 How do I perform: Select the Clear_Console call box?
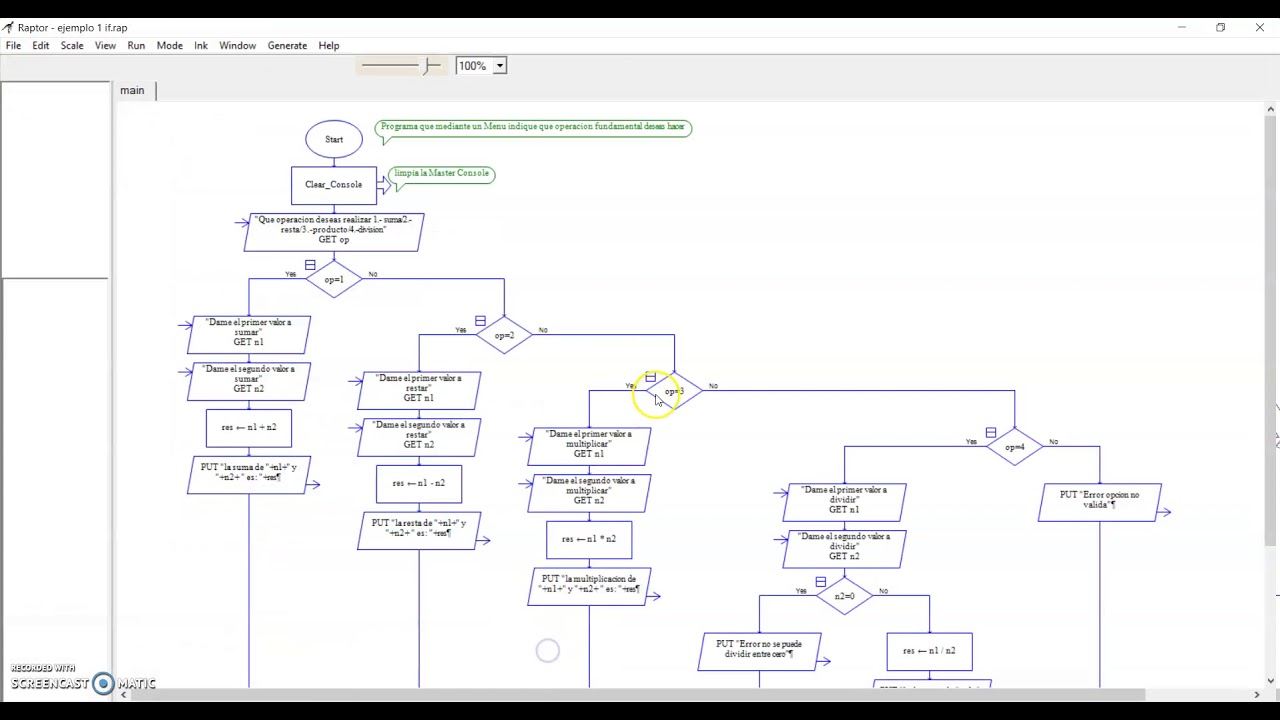pyautogui.click(x=334, y=185)
